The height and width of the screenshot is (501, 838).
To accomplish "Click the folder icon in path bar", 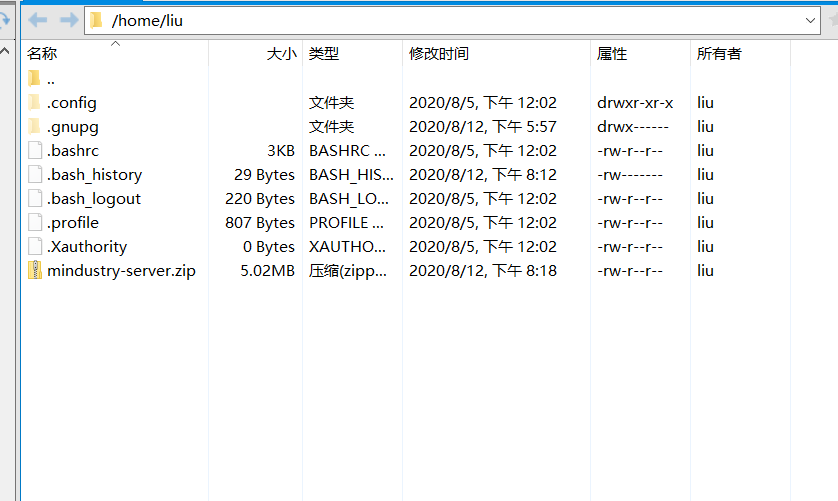I will 96,20.
